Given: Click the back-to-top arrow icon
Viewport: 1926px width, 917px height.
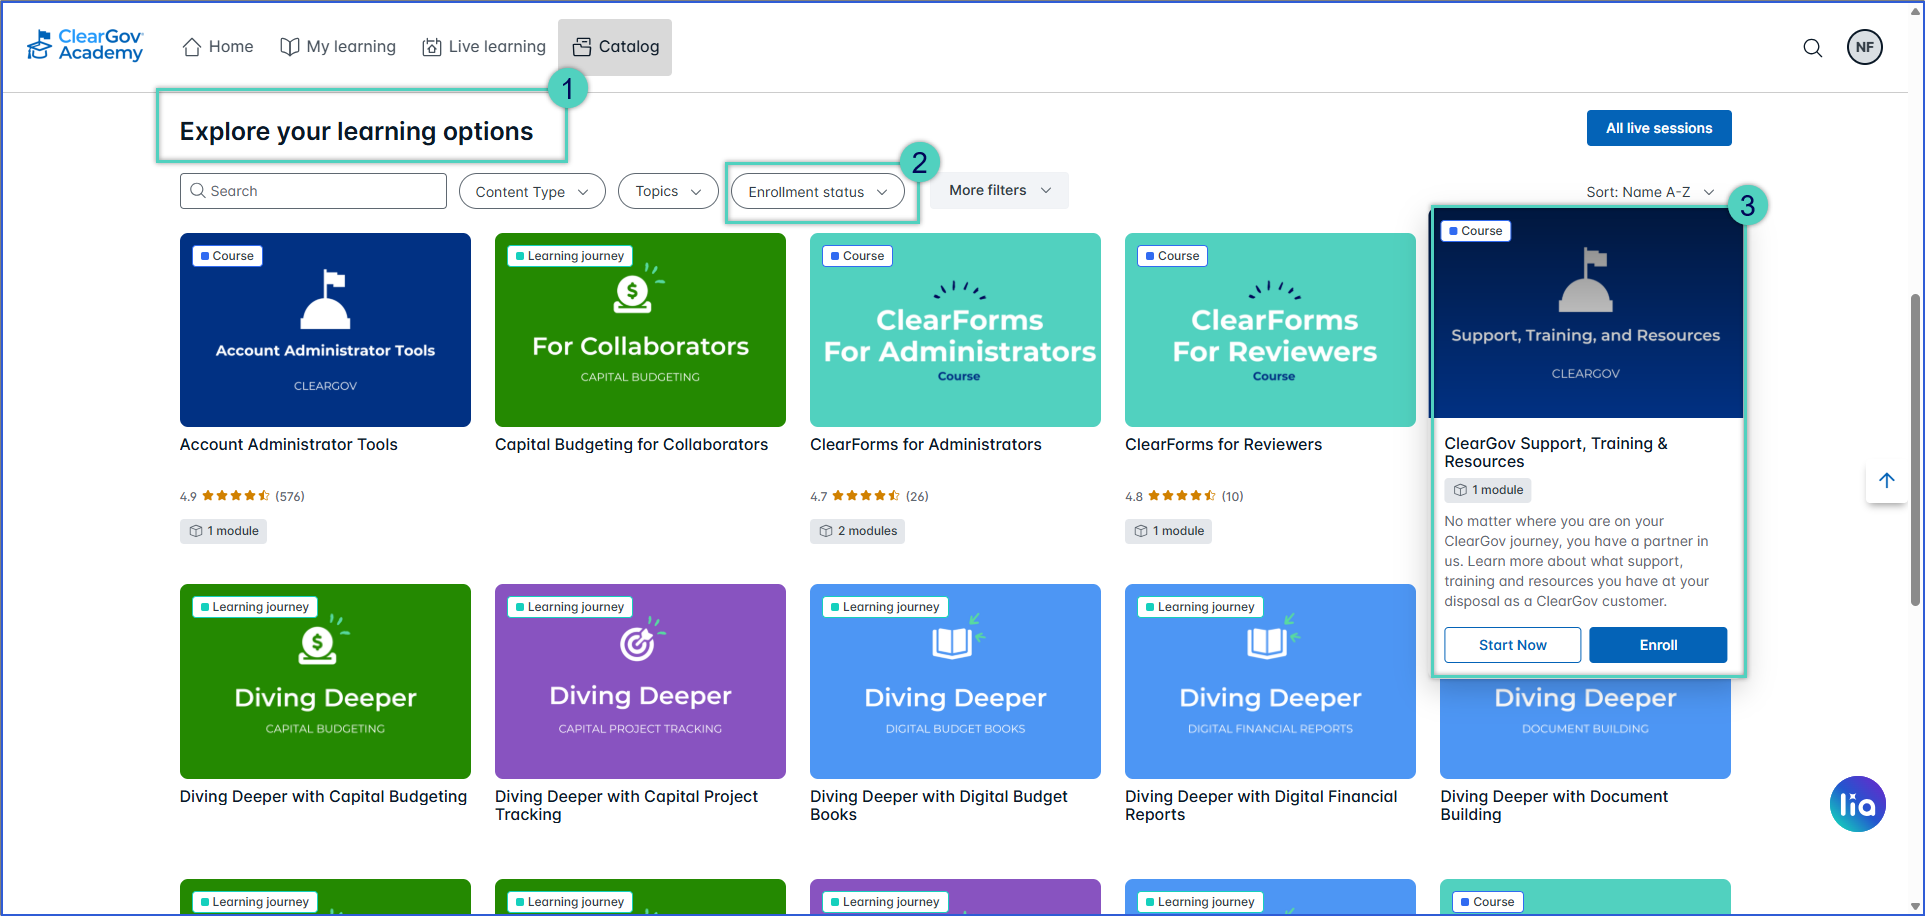Looking at the screenshot, I should tap(1886, 481).
